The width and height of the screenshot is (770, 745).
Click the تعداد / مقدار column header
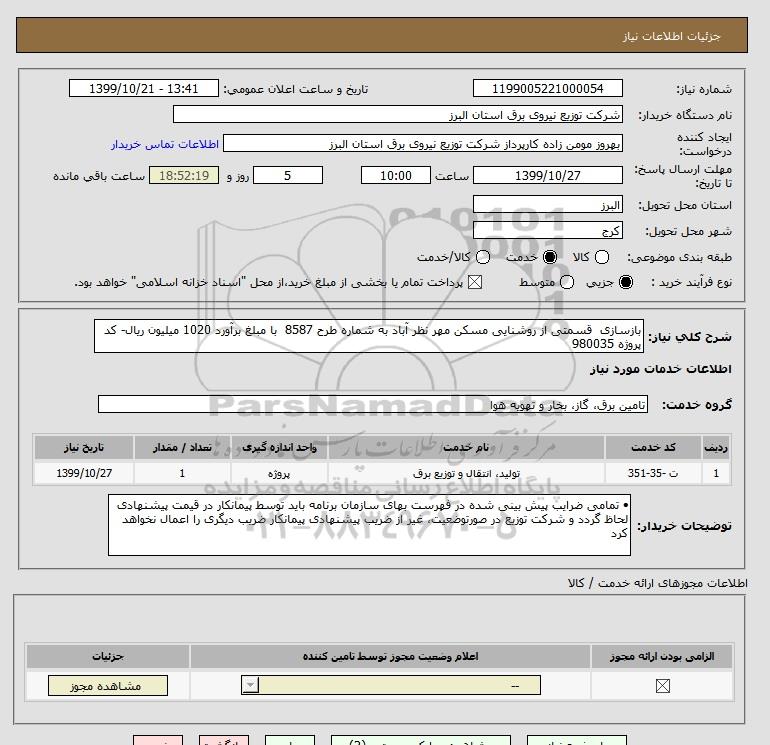click(182, 447)
